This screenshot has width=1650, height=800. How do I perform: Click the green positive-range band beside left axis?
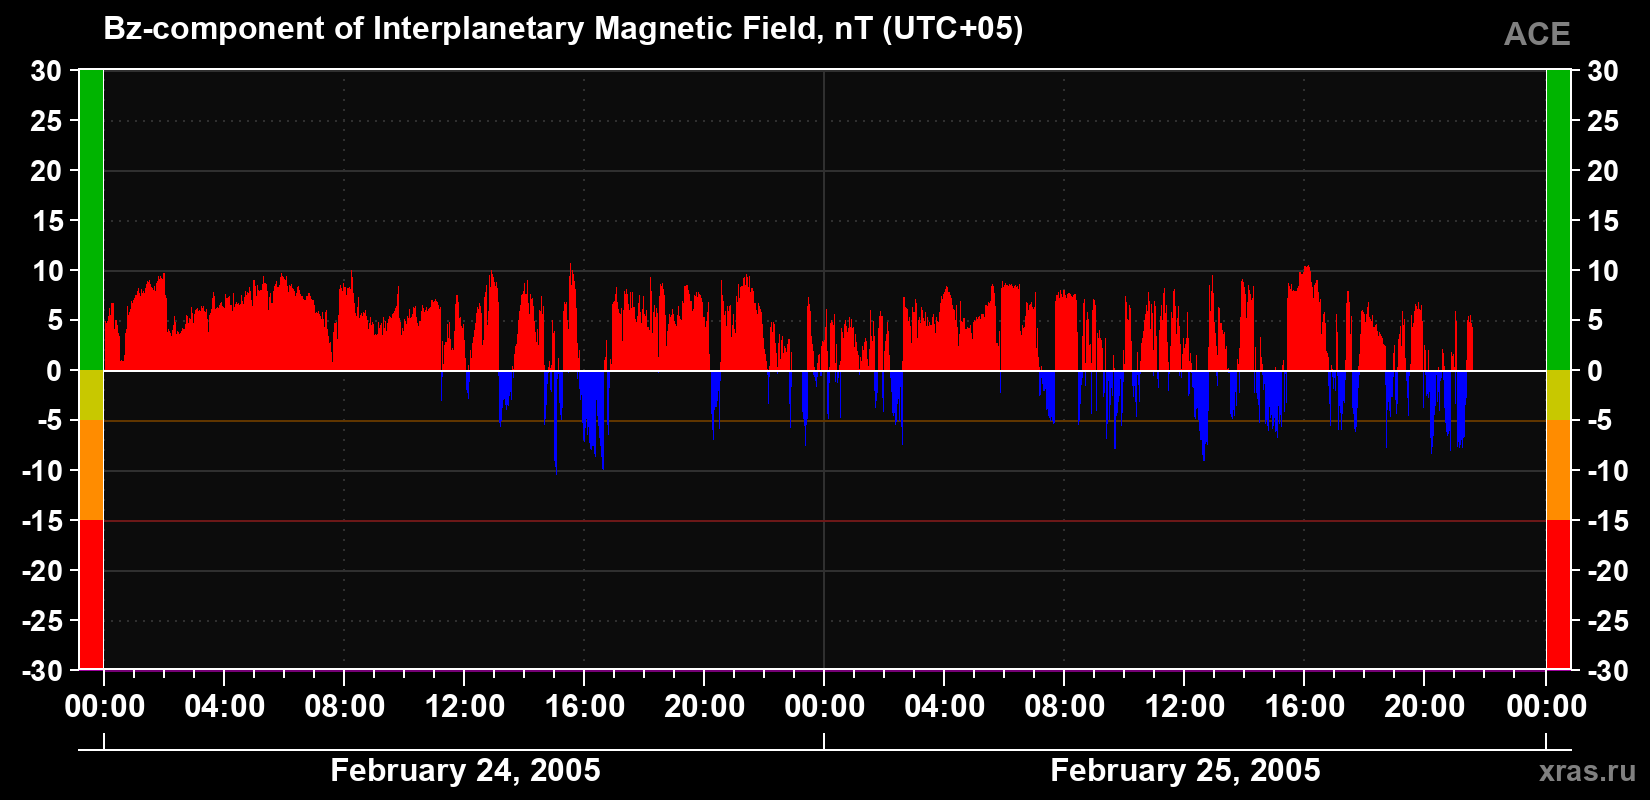point(91,220)
